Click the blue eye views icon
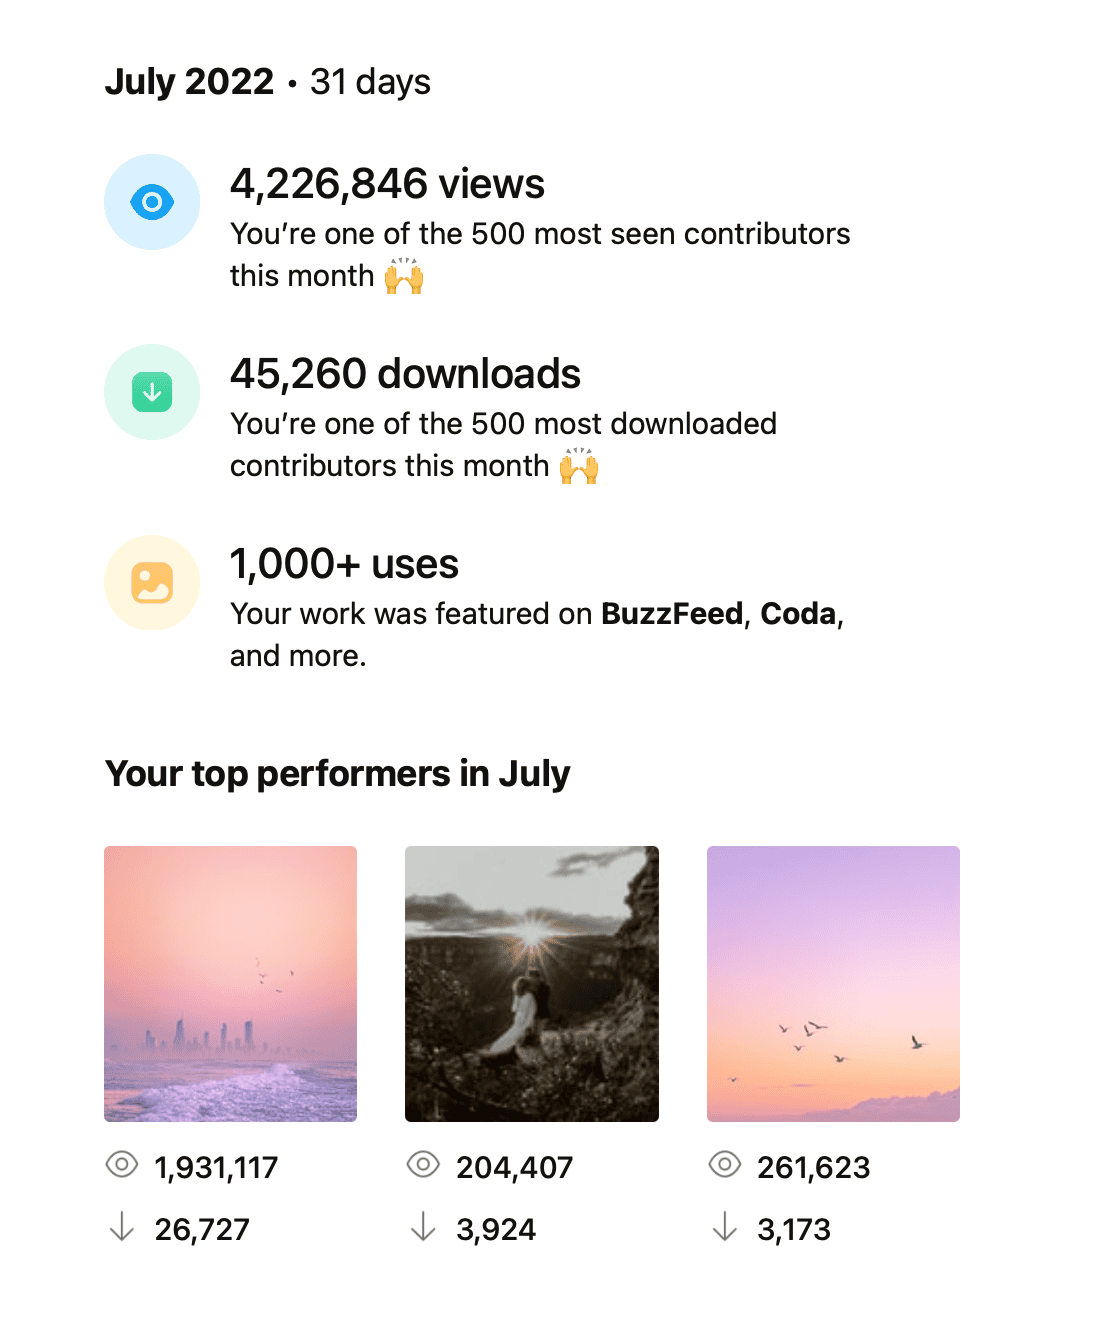The image size is (1108, 1320). pyautogui.click(x=152, y=202)
